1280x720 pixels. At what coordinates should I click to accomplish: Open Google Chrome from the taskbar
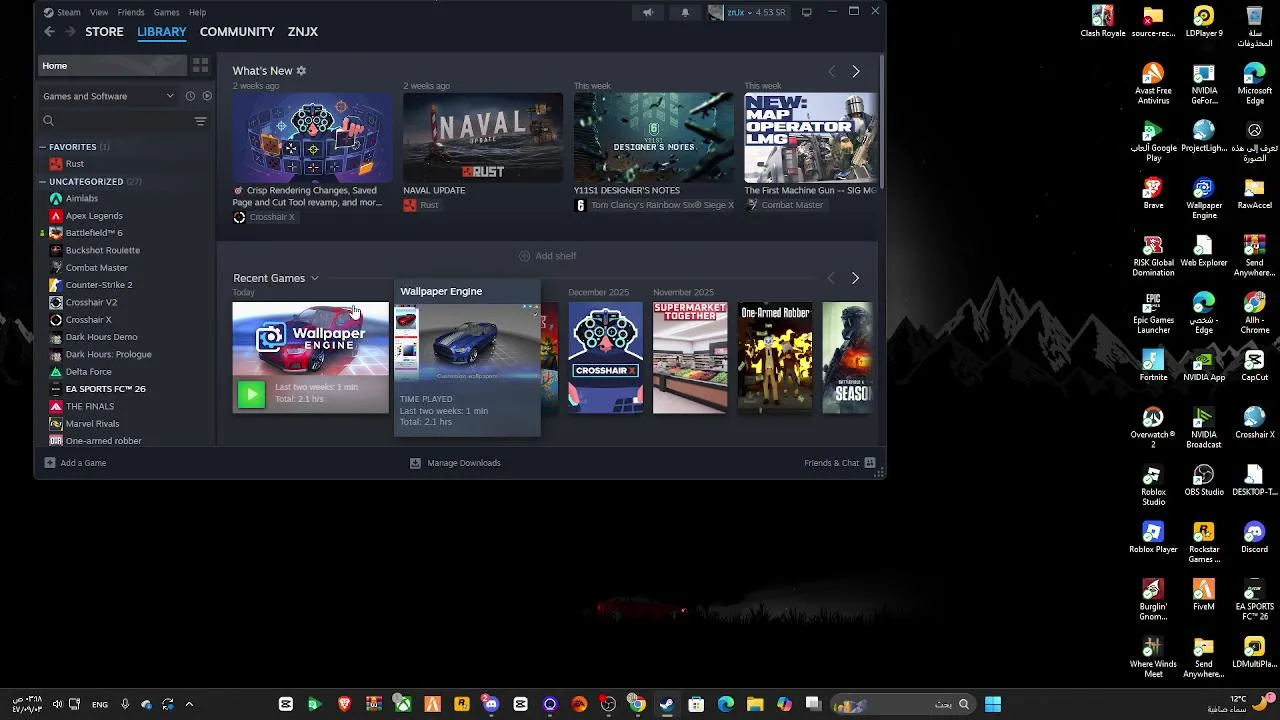coord(637,704)
